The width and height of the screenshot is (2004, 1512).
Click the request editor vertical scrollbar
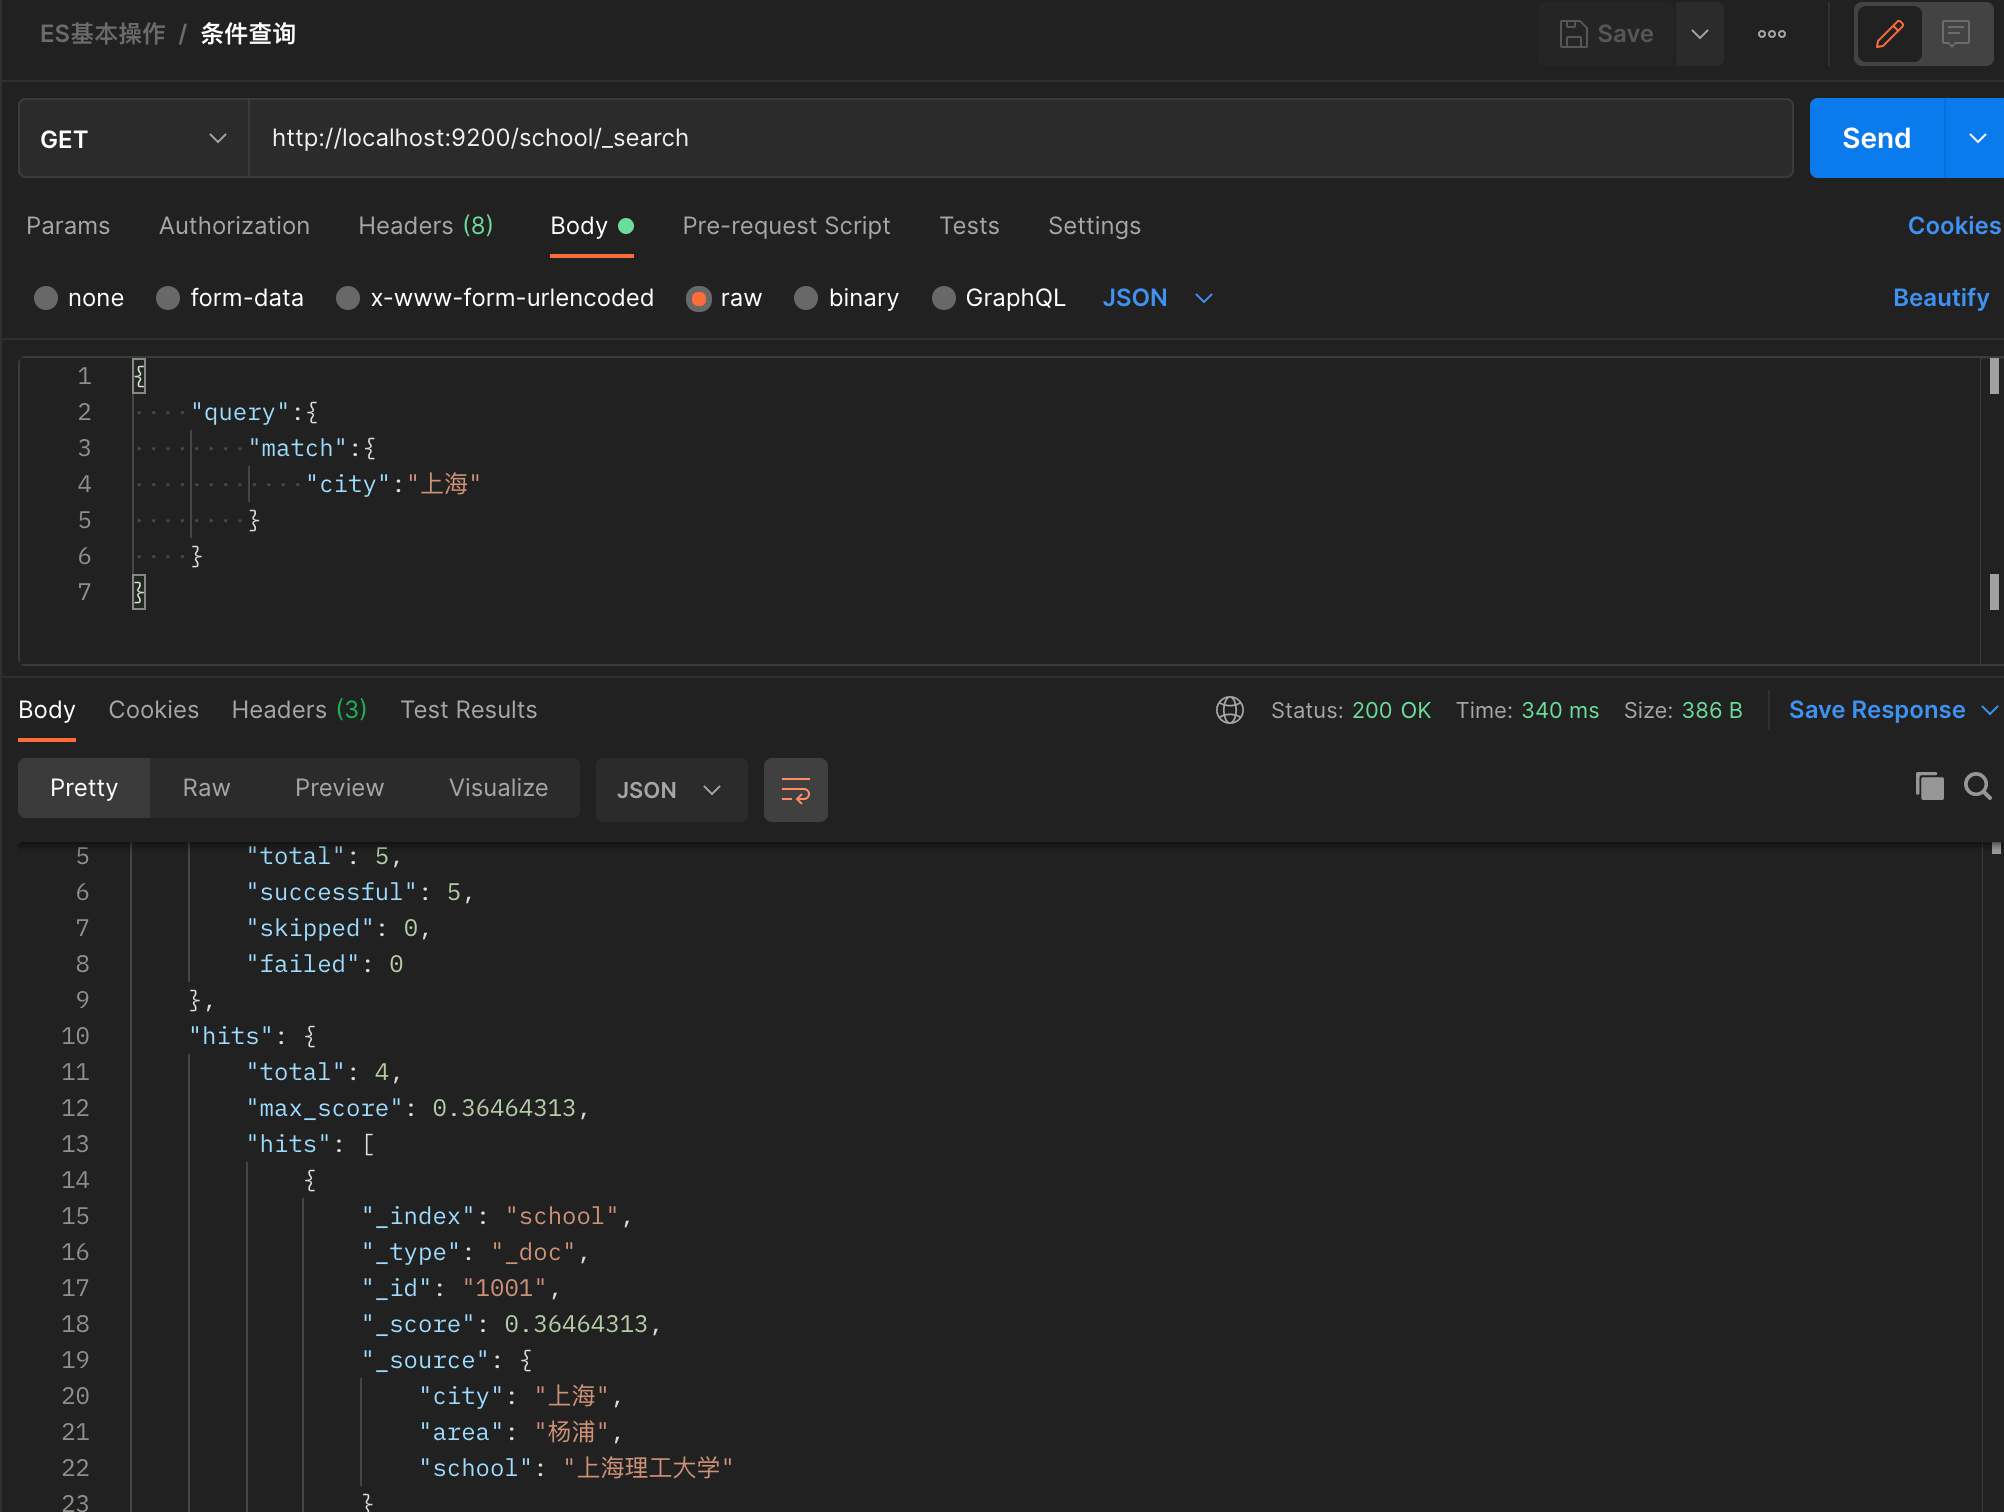coord(1993,510)
